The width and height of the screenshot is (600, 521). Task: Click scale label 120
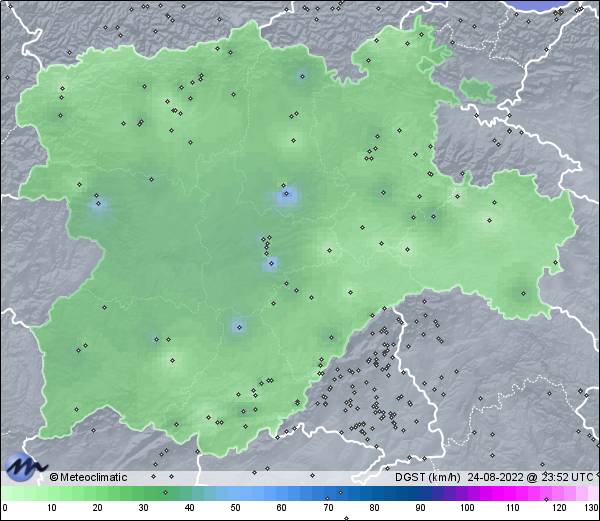[559, 508]
